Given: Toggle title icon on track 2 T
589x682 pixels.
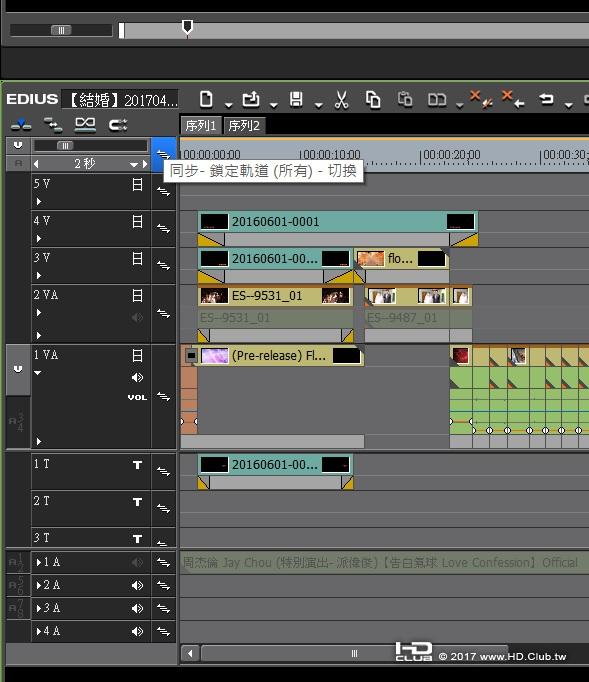Looking at the screenshot, I should 137,502.
